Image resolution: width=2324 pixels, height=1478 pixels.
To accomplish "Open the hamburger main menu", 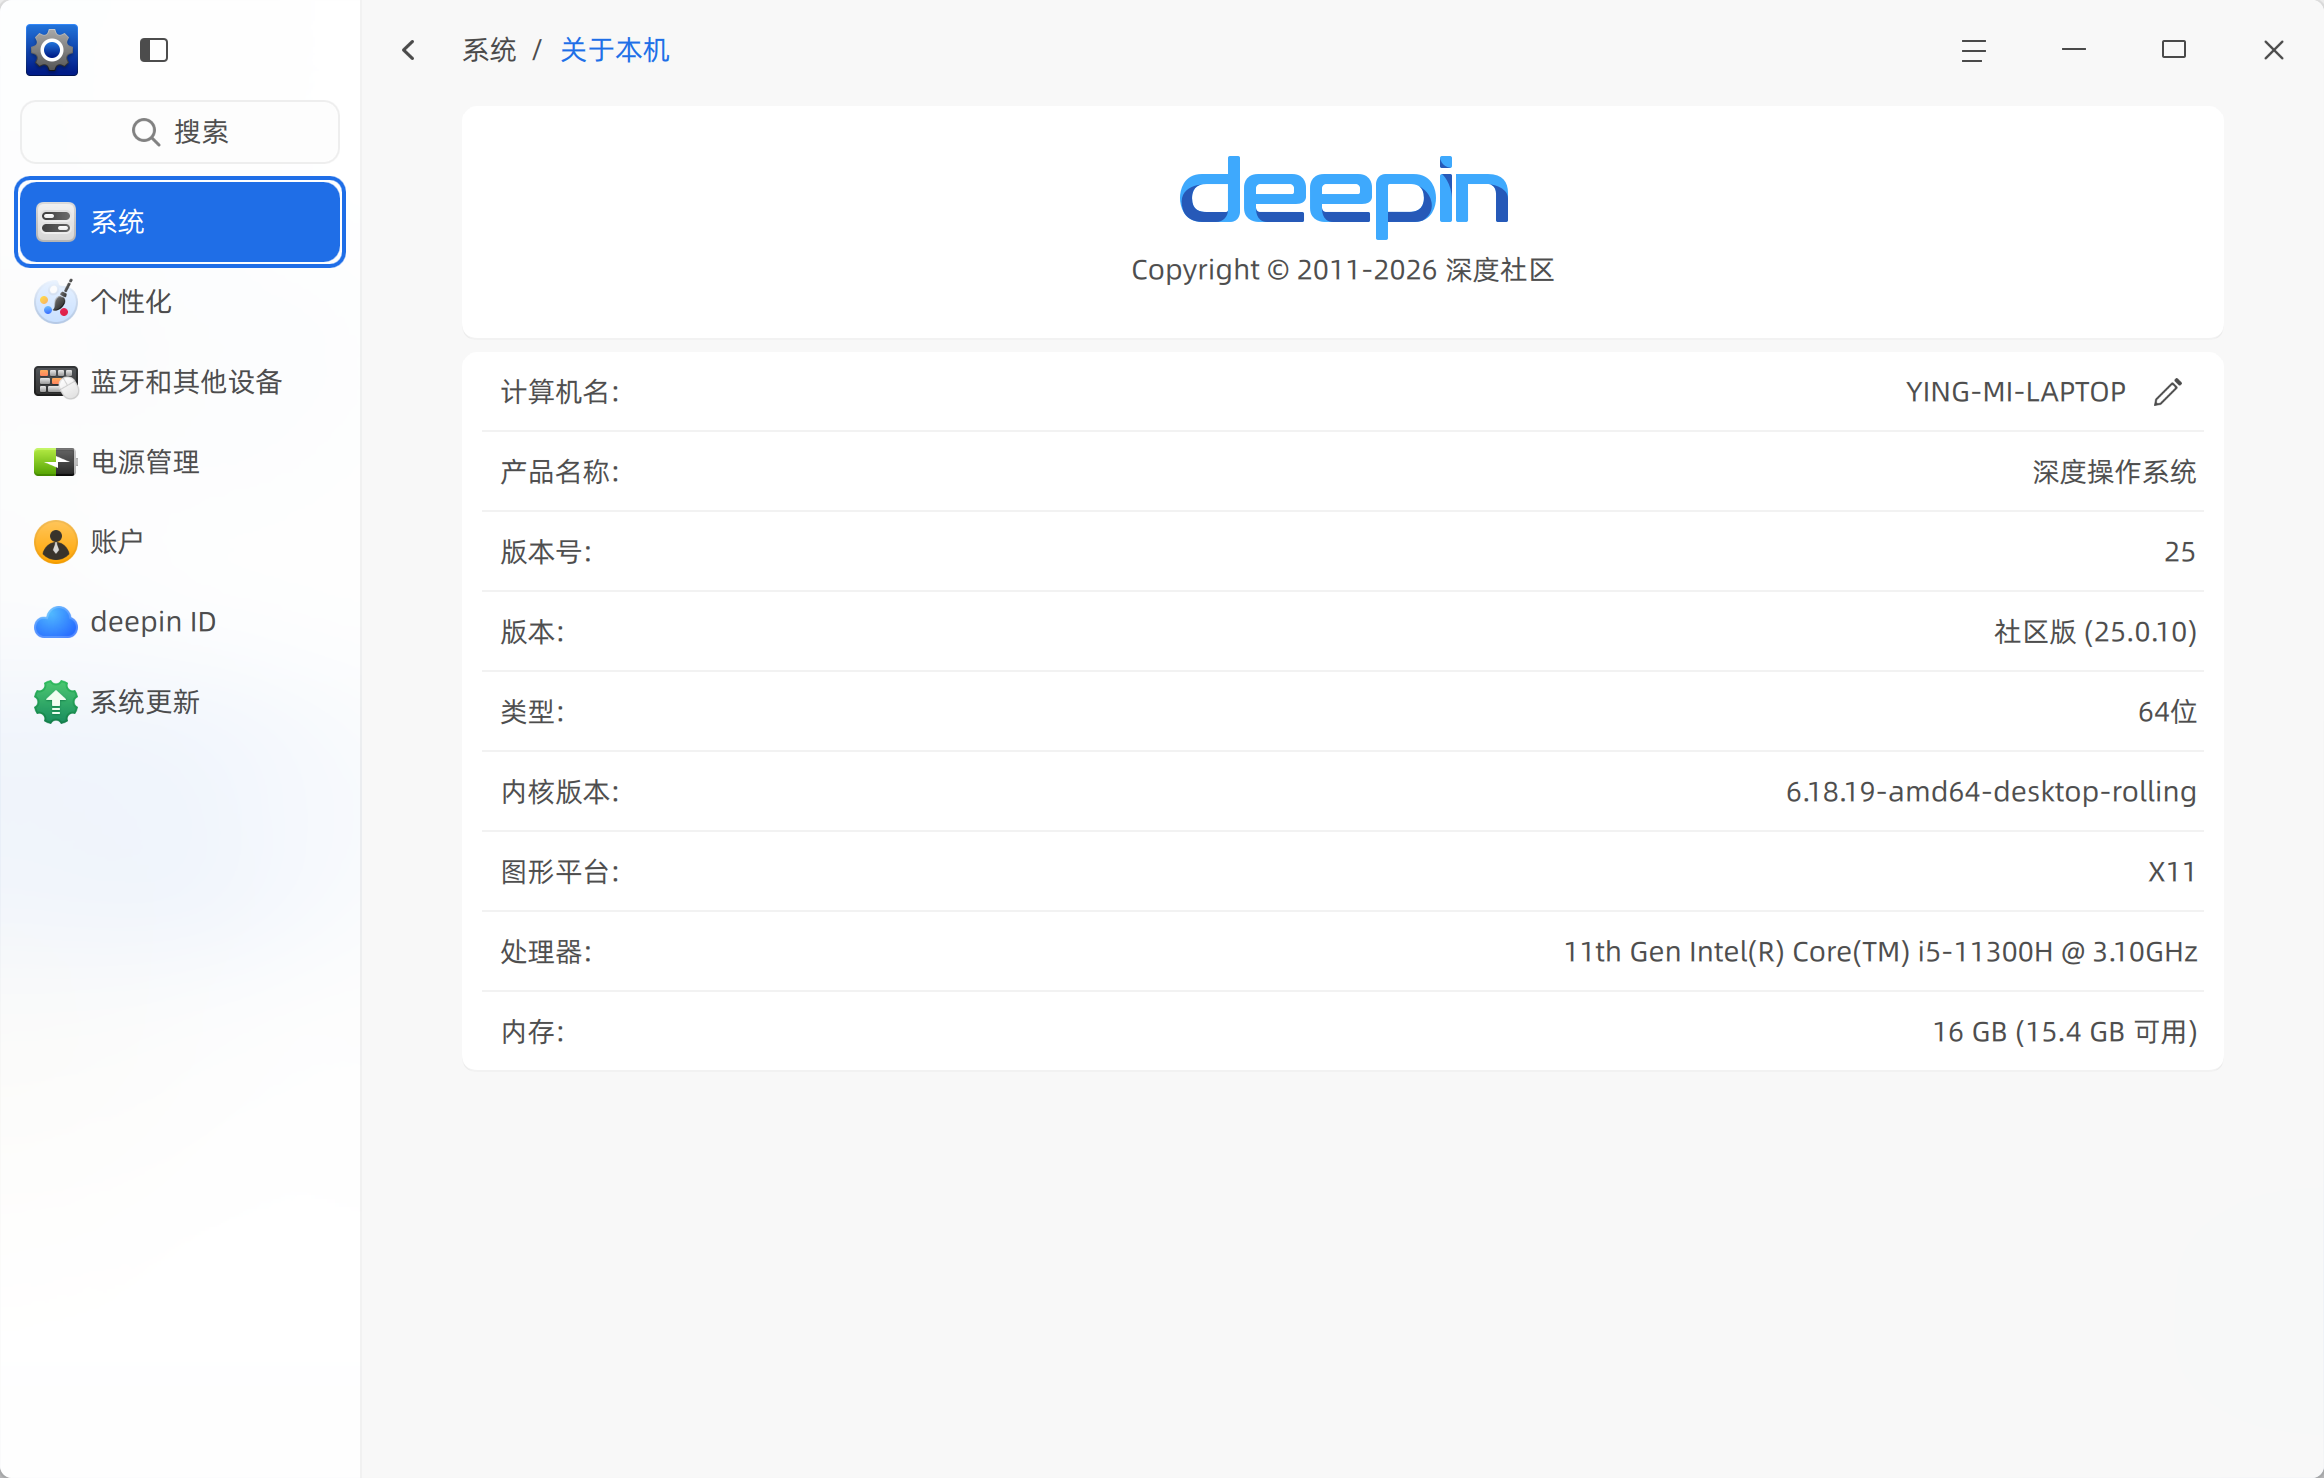I will (1973, 50).
